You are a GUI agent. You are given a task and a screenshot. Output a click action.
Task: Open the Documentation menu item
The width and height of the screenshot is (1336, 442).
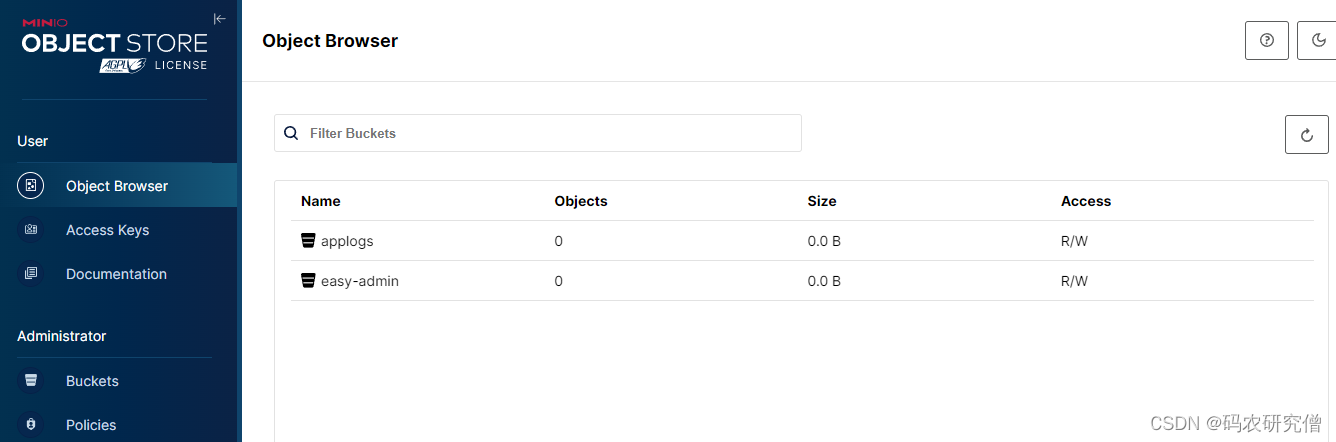point(116,274)
